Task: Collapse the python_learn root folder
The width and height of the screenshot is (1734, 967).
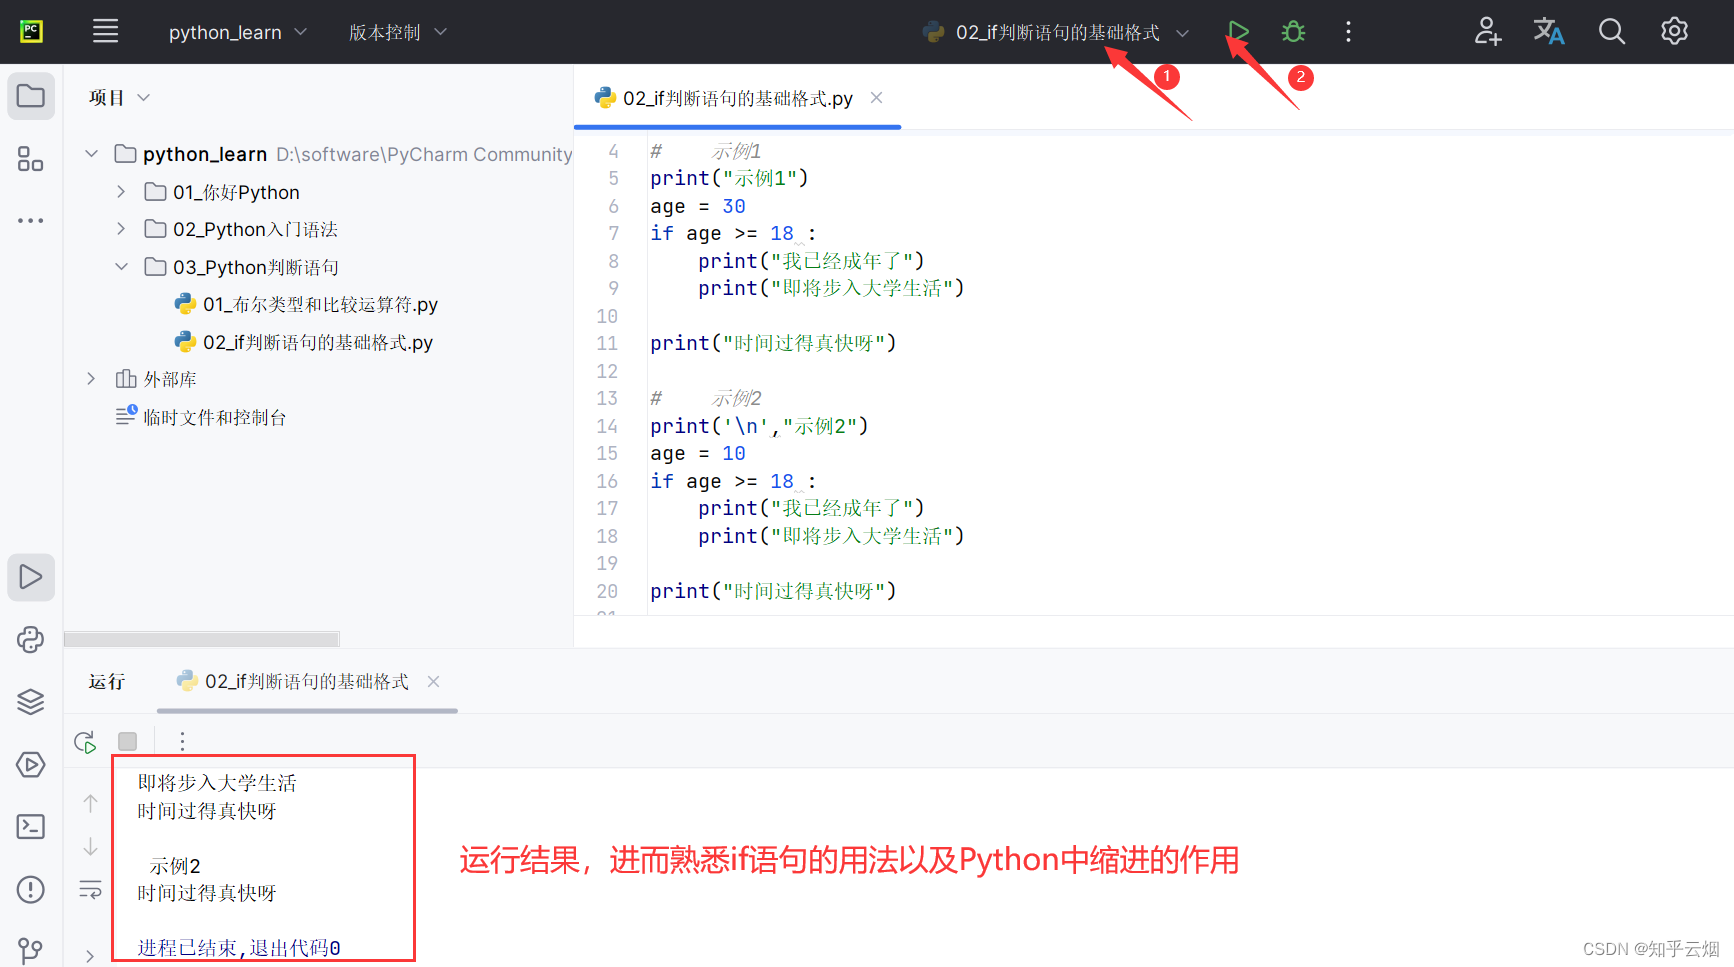Action: click(x=92, y=154)
